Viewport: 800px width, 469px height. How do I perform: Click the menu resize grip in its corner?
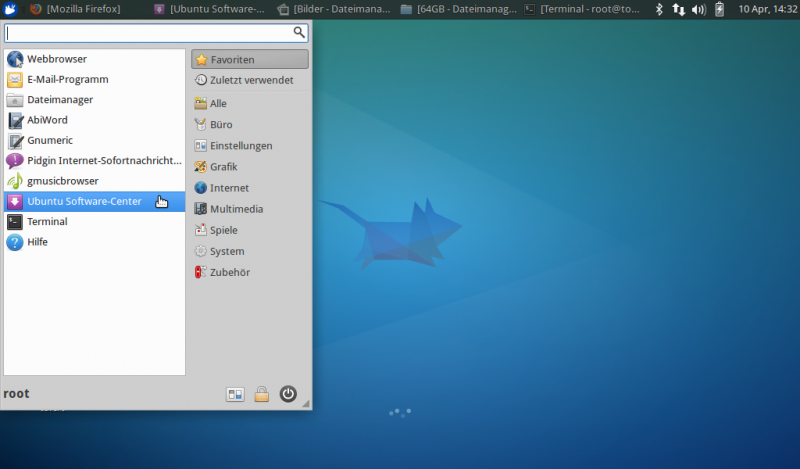306,404
